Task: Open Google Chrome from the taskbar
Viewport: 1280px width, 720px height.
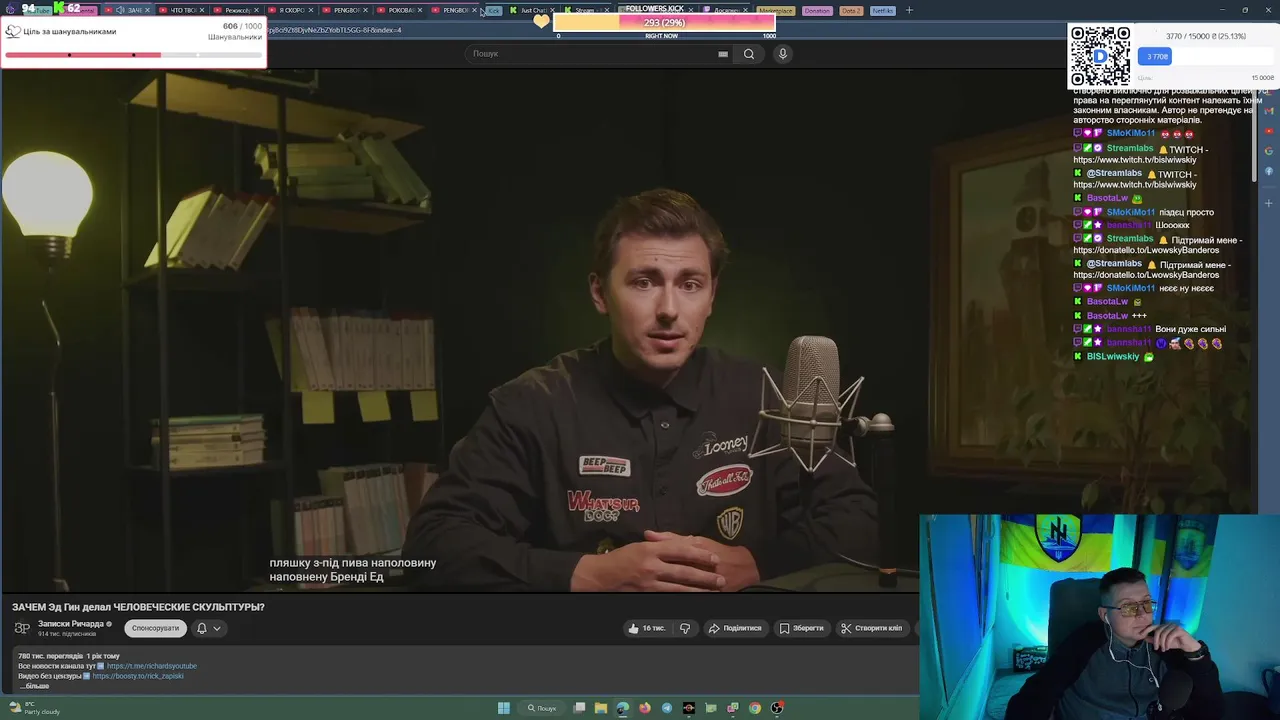Action: 755,708
